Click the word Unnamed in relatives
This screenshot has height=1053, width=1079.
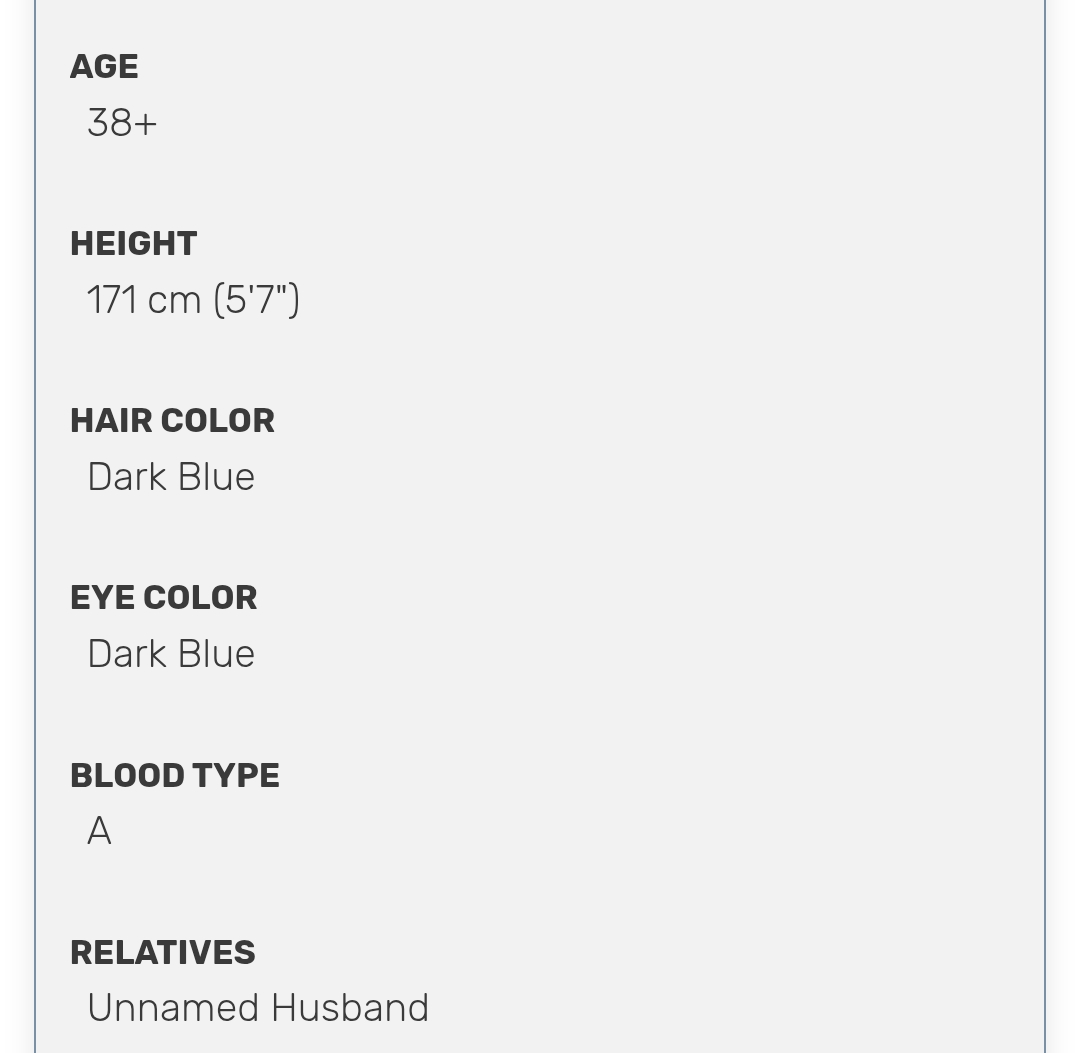(x=173, y=1008)
